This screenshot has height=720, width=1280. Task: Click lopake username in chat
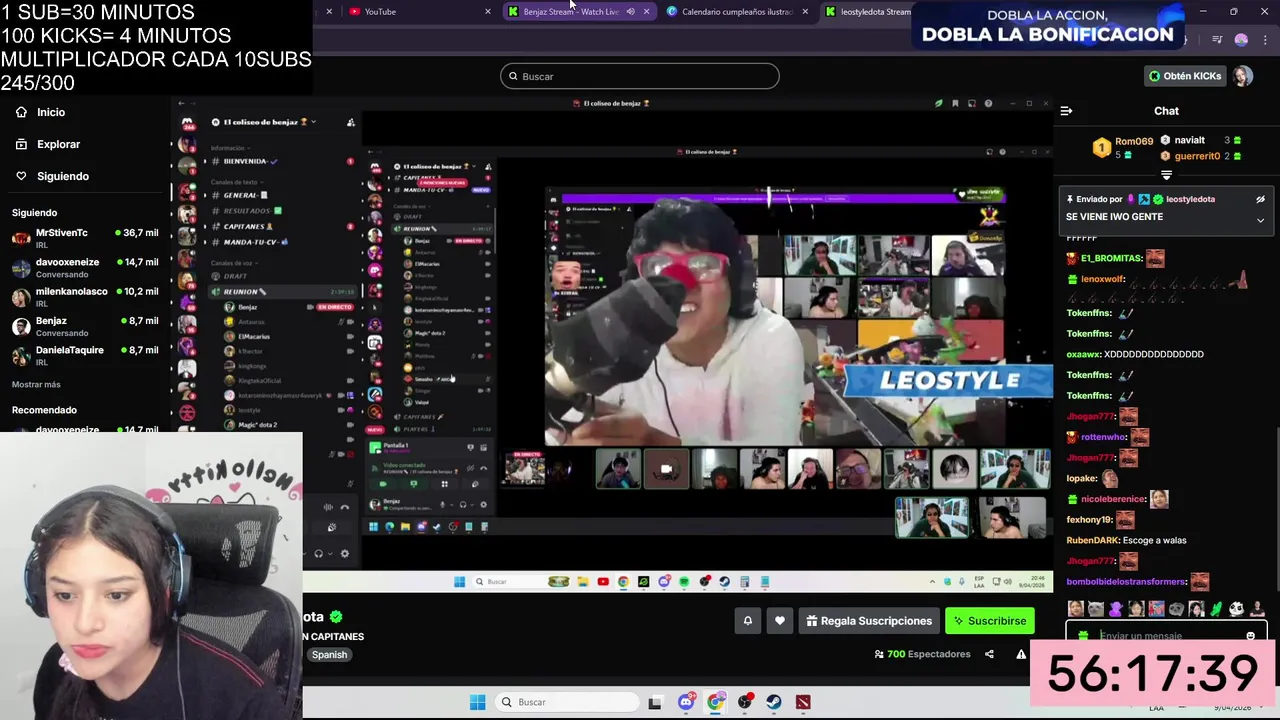tap(1081, 479)
